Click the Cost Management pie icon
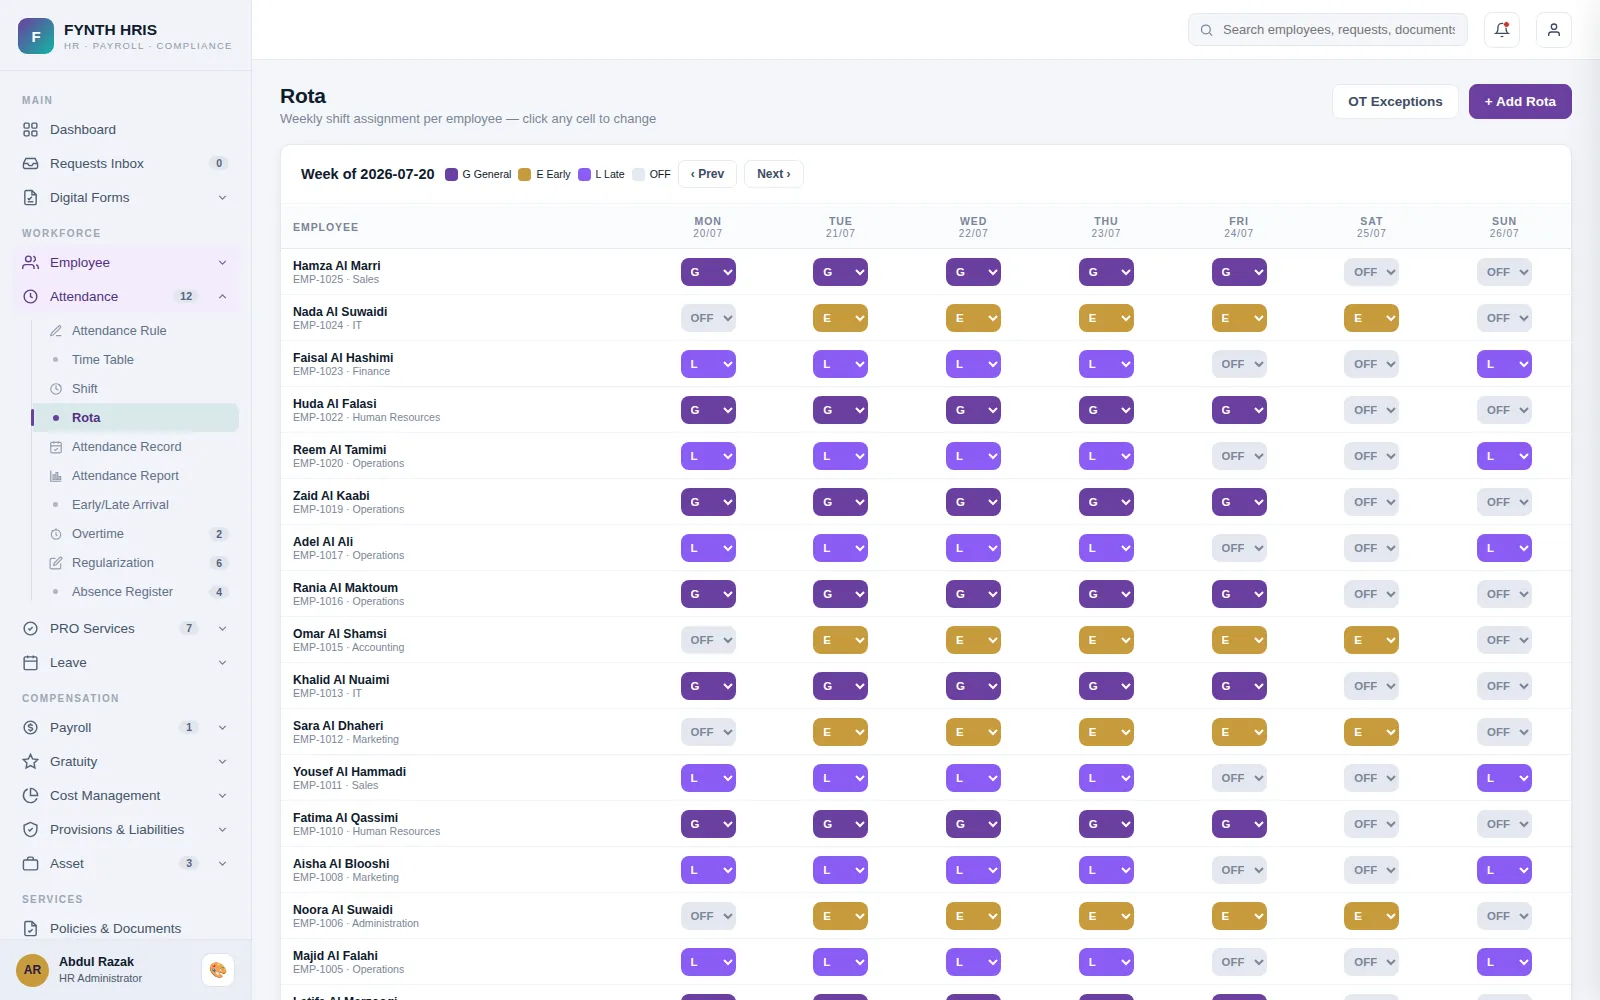Viewport: 1600px width, 1000px height. (x=31, y=796)
